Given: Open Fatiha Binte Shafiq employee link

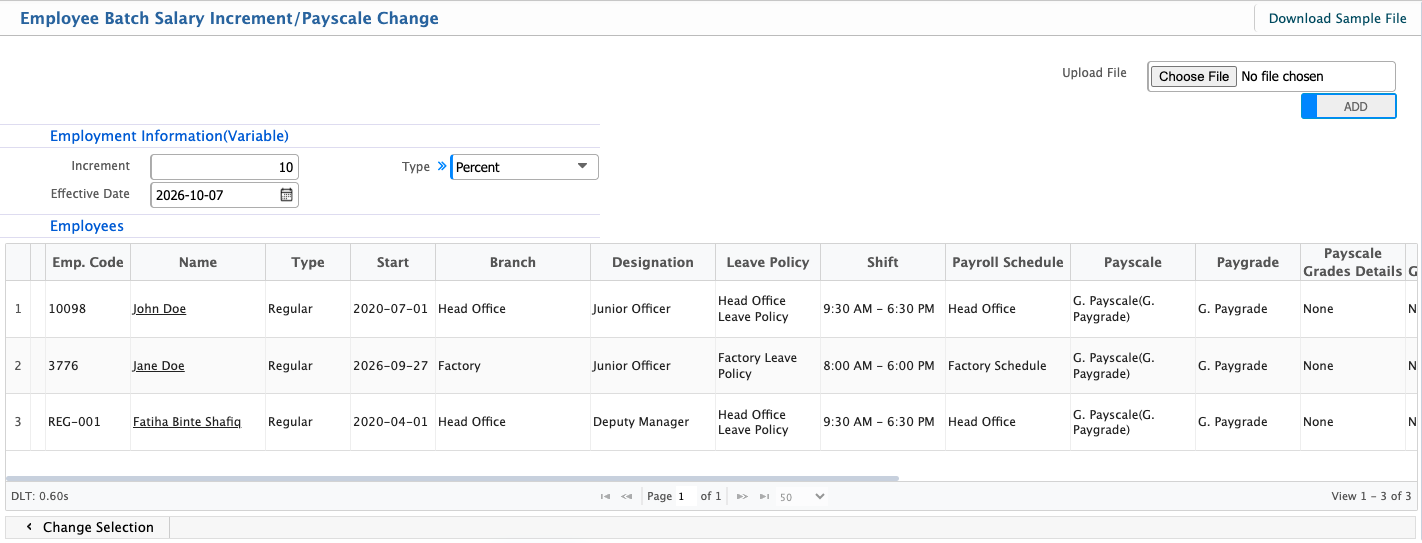Looking at the screenshot, I should point(186,422).
